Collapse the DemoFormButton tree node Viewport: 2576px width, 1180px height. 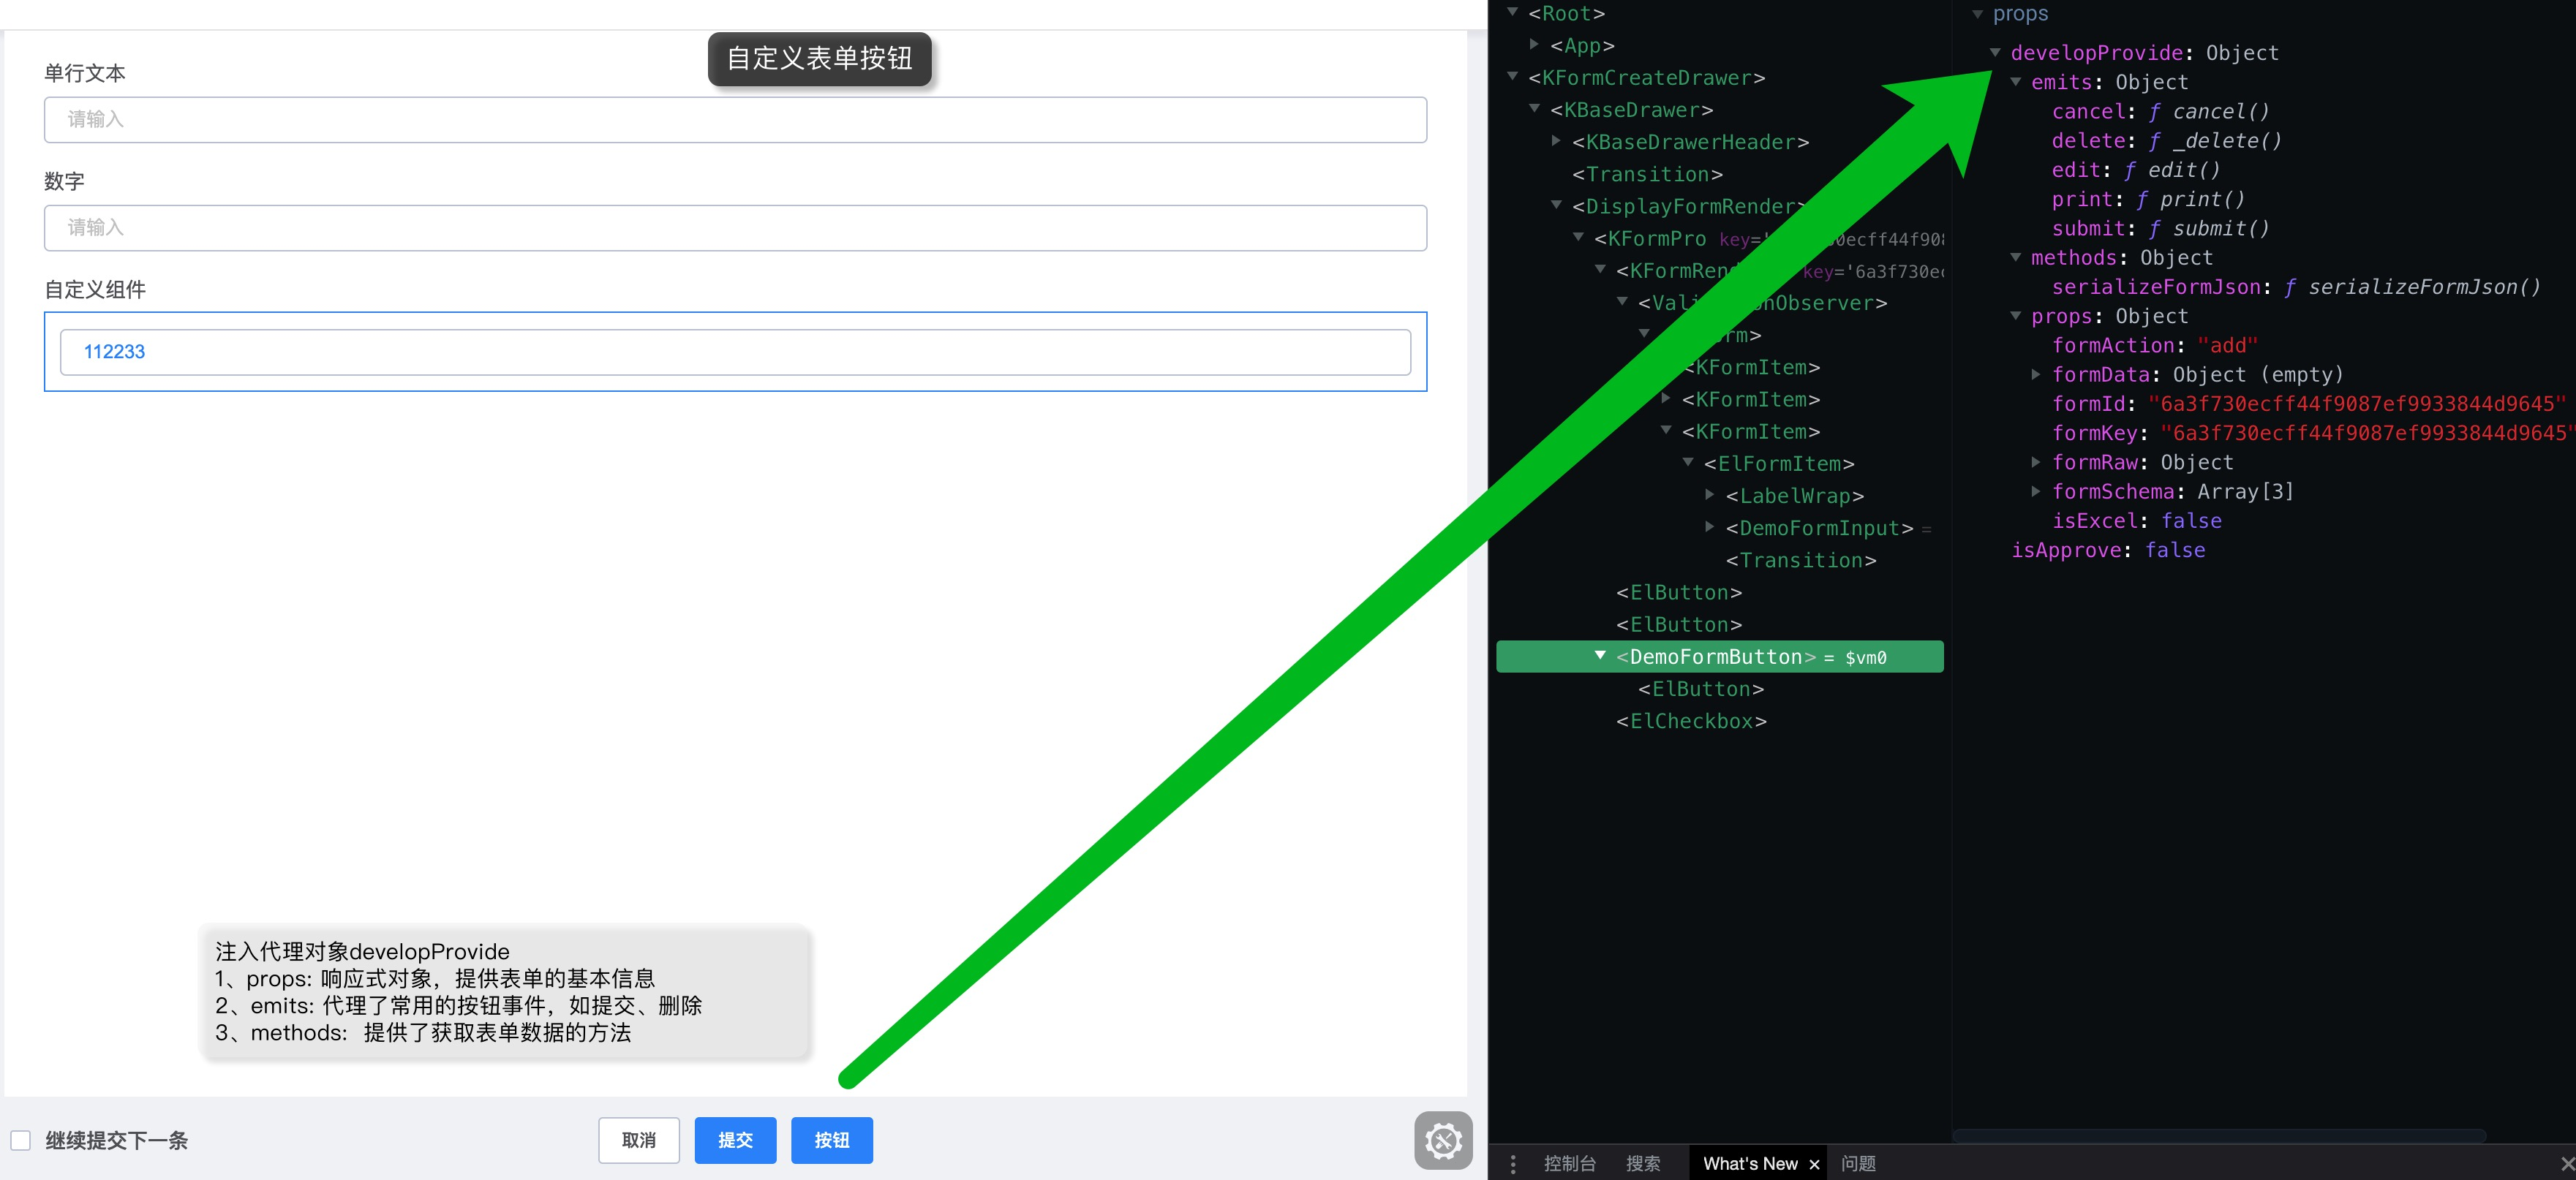point(1600,656)
